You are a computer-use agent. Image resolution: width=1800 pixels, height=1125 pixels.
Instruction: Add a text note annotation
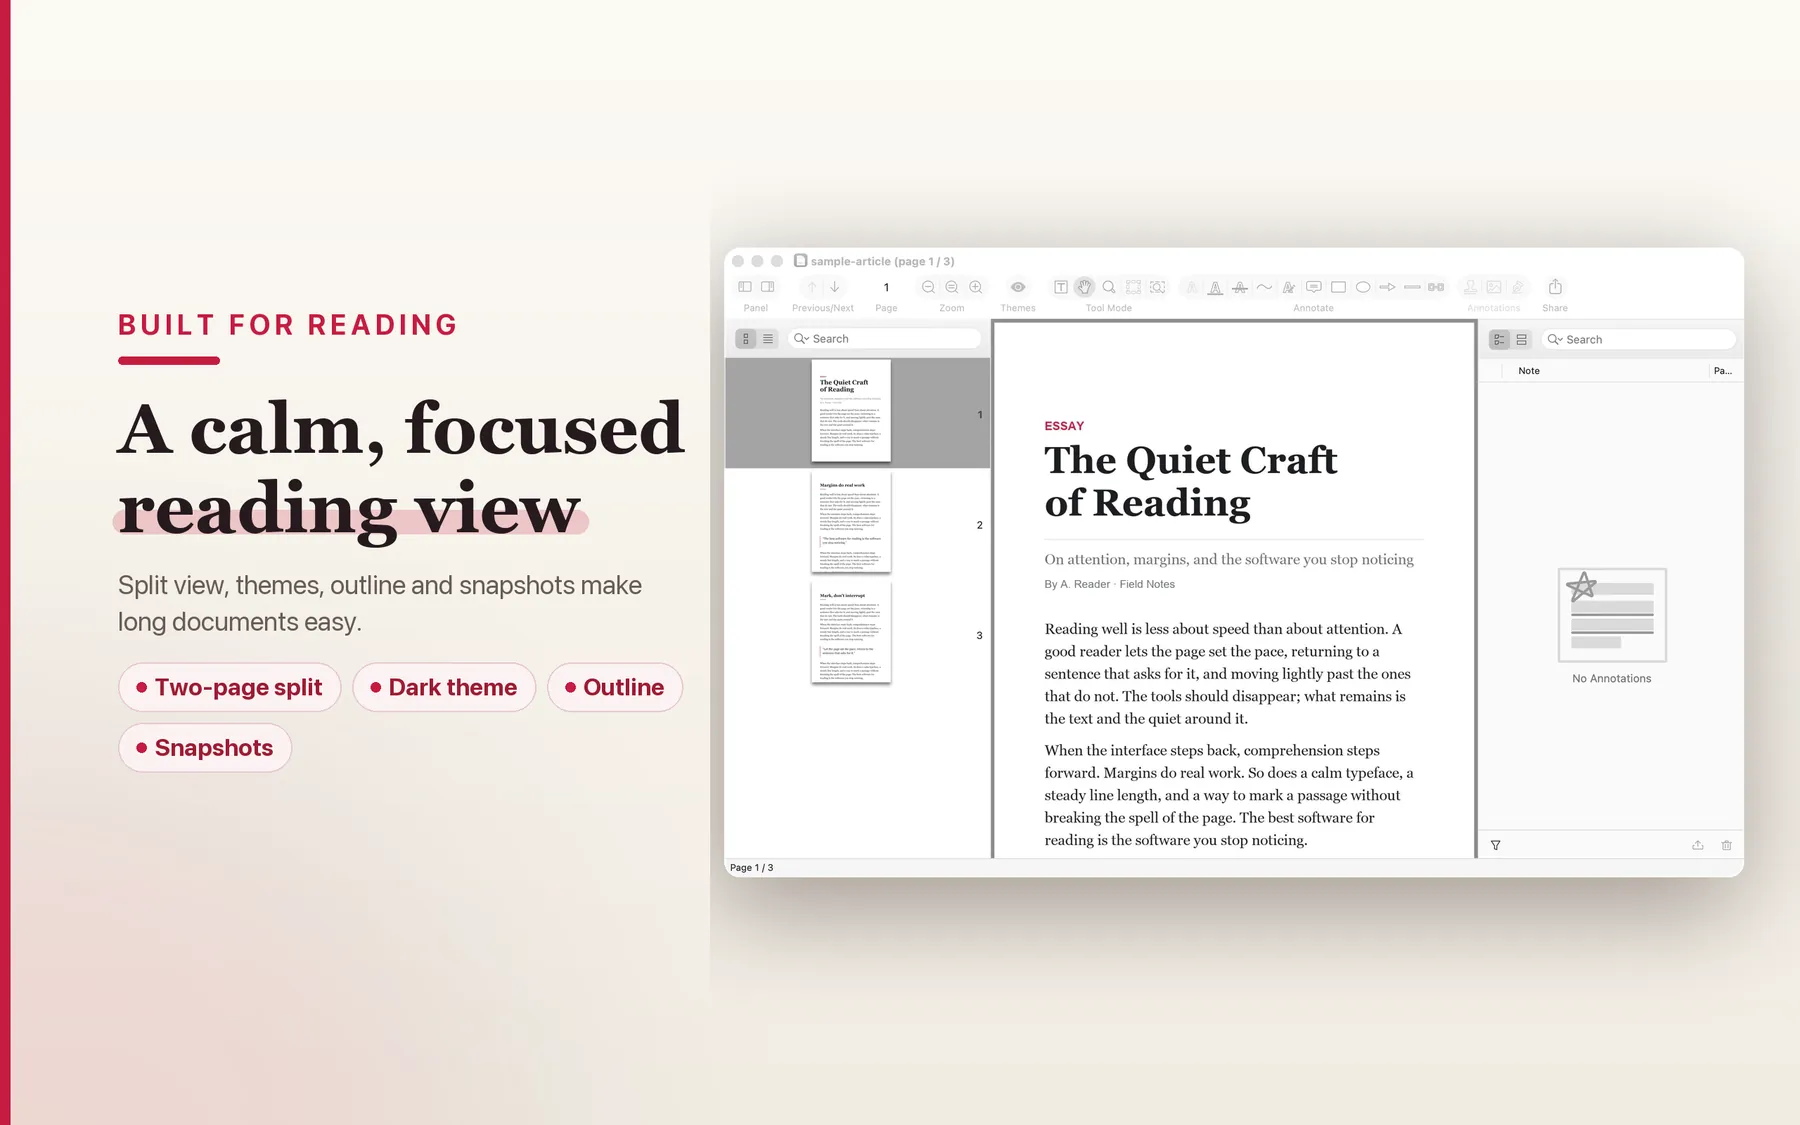tap(1289, 287)
